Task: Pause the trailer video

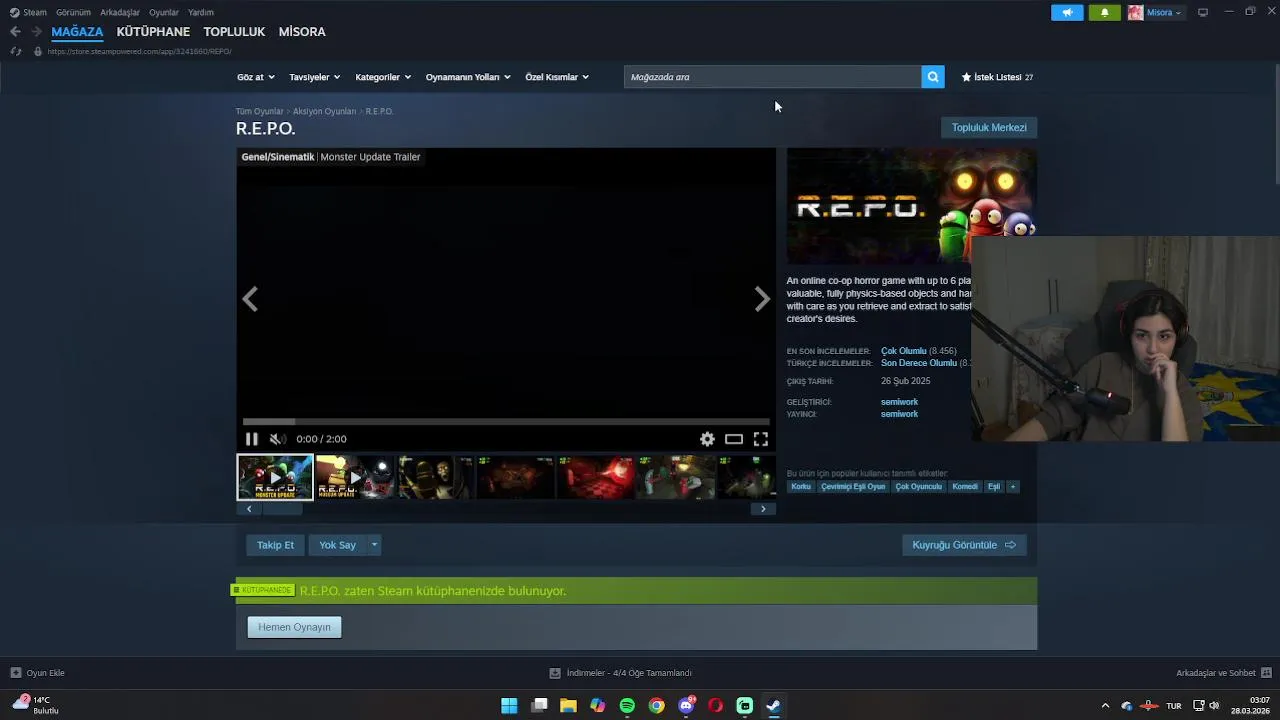Action: pyautogui.click(x=252, y=439)
